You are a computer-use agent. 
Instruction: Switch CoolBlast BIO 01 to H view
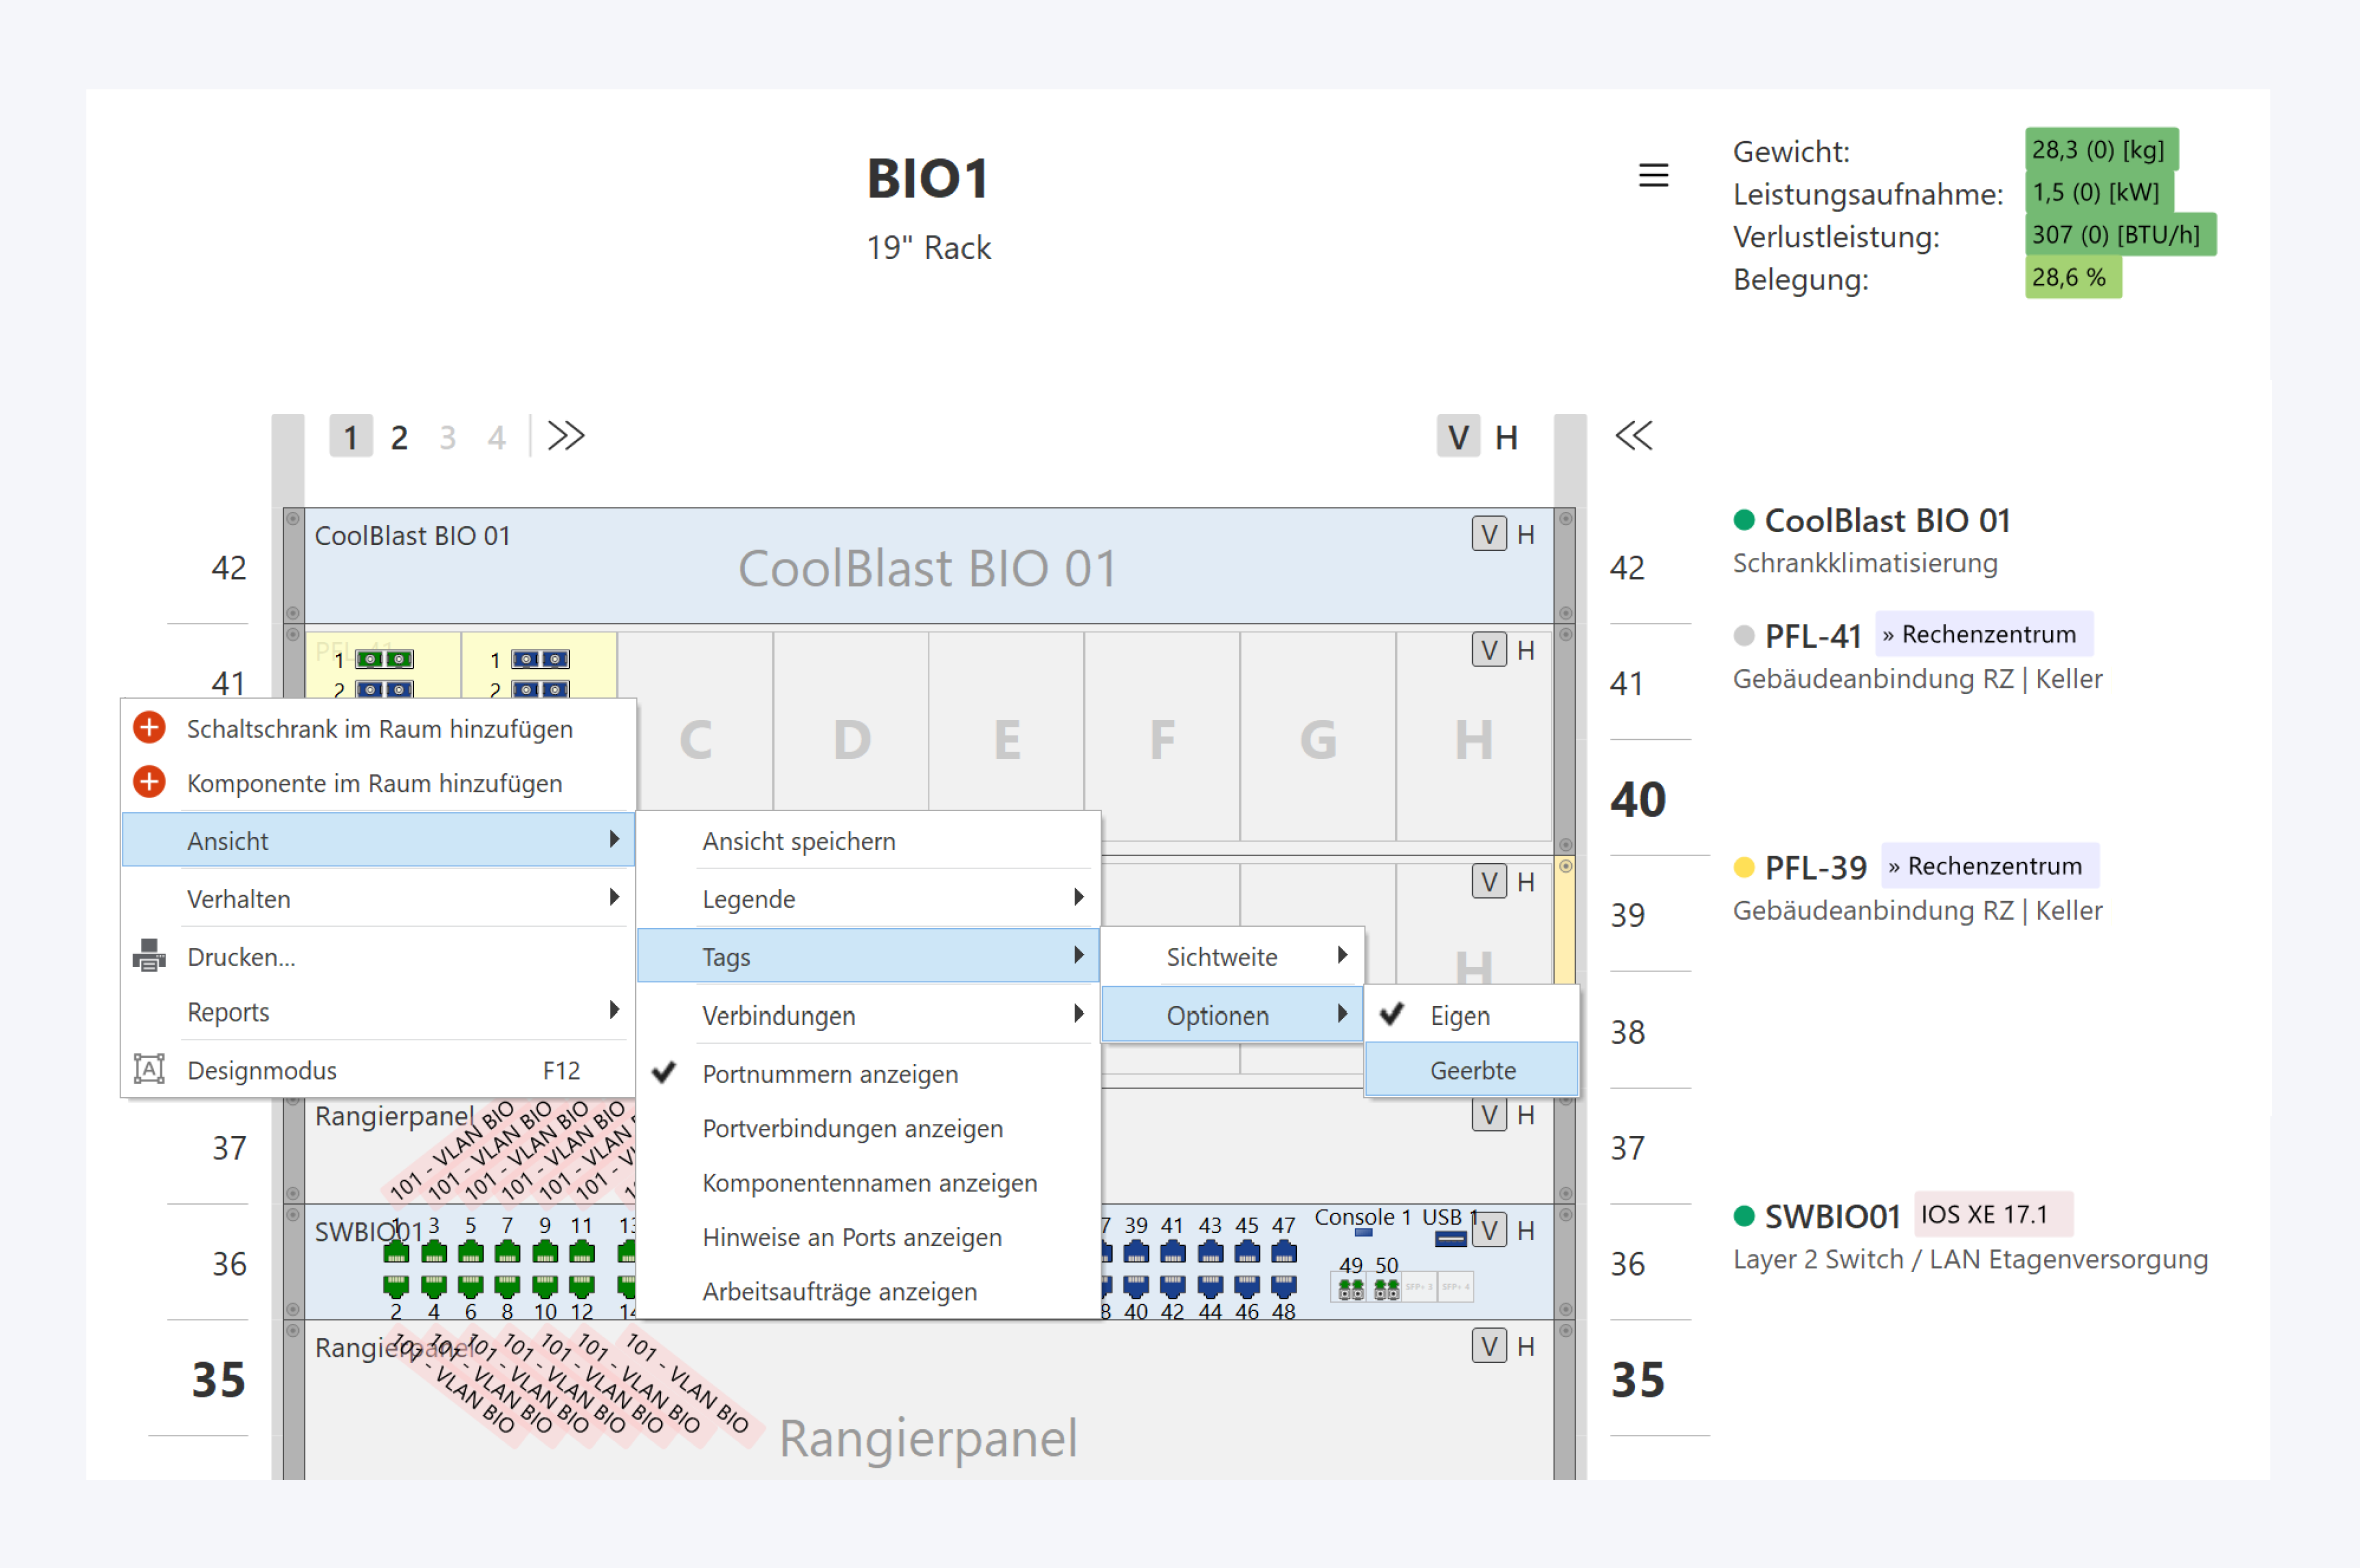(1526, 535)
